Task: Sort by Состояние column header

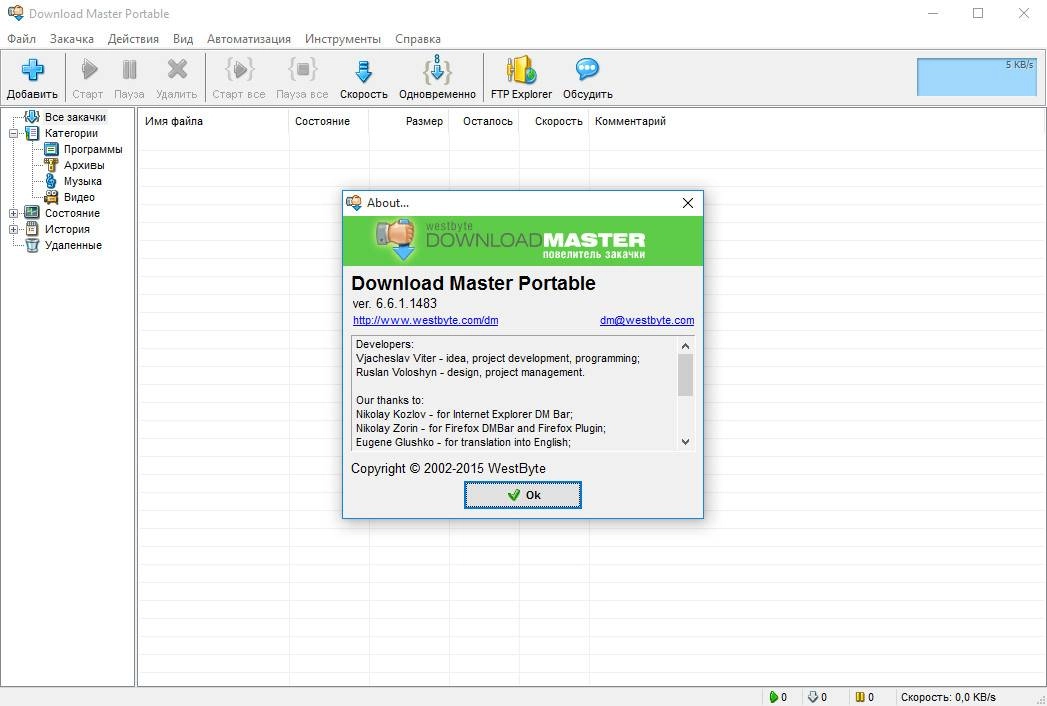Action: click(x=329, y=121)
